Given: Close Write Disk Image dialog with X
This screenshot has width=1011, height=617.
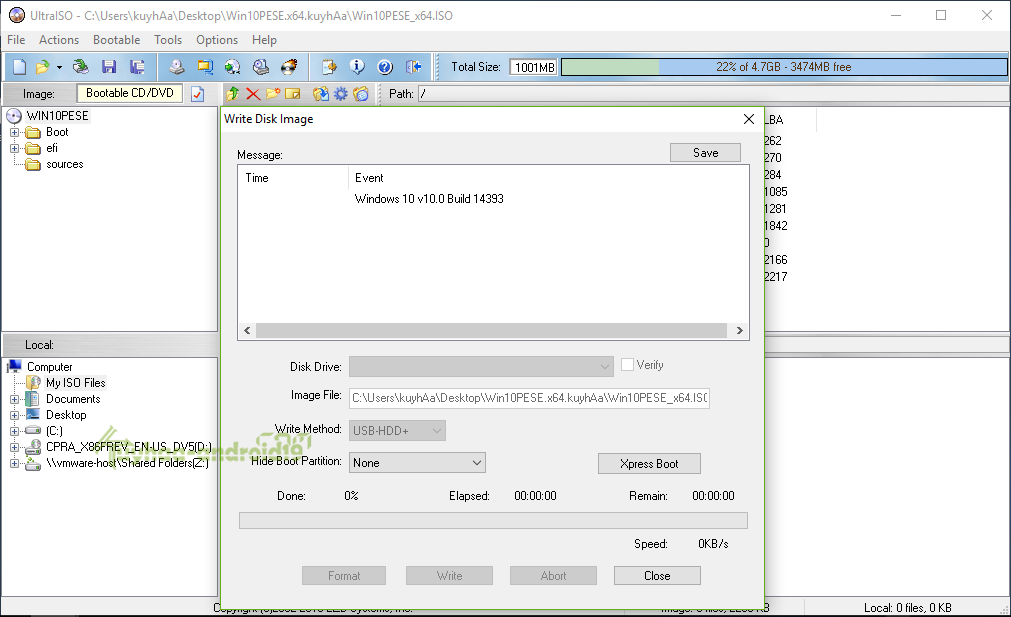Looking at the screenshot, I should tap(749, 119).
